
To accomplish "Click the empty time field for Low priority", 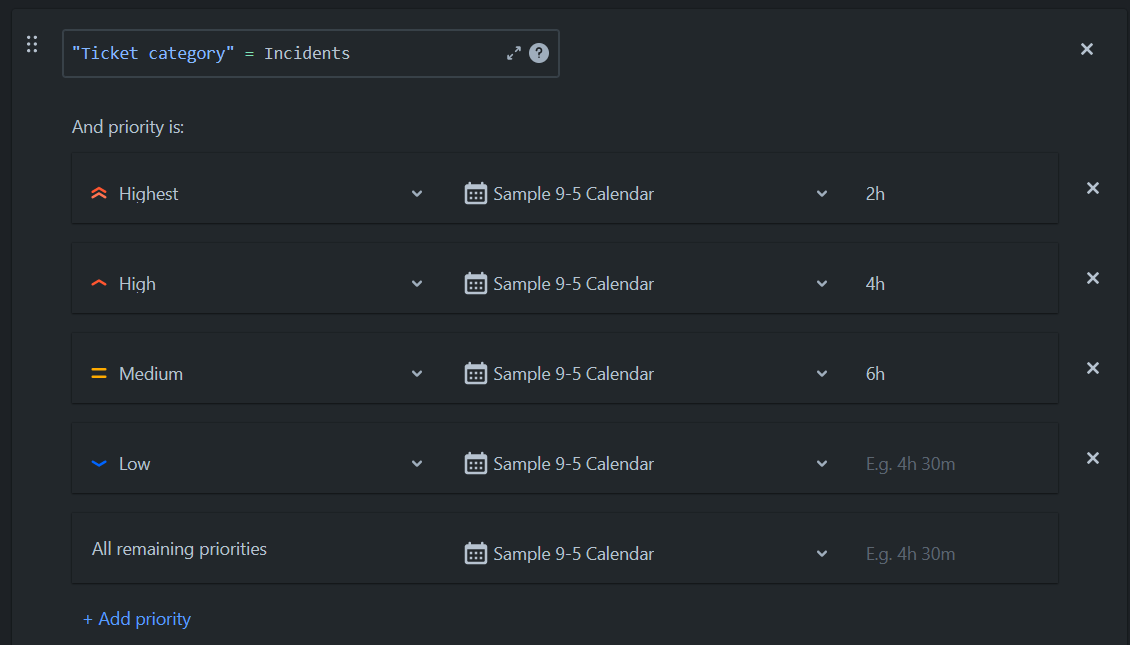I will point(950,464).
